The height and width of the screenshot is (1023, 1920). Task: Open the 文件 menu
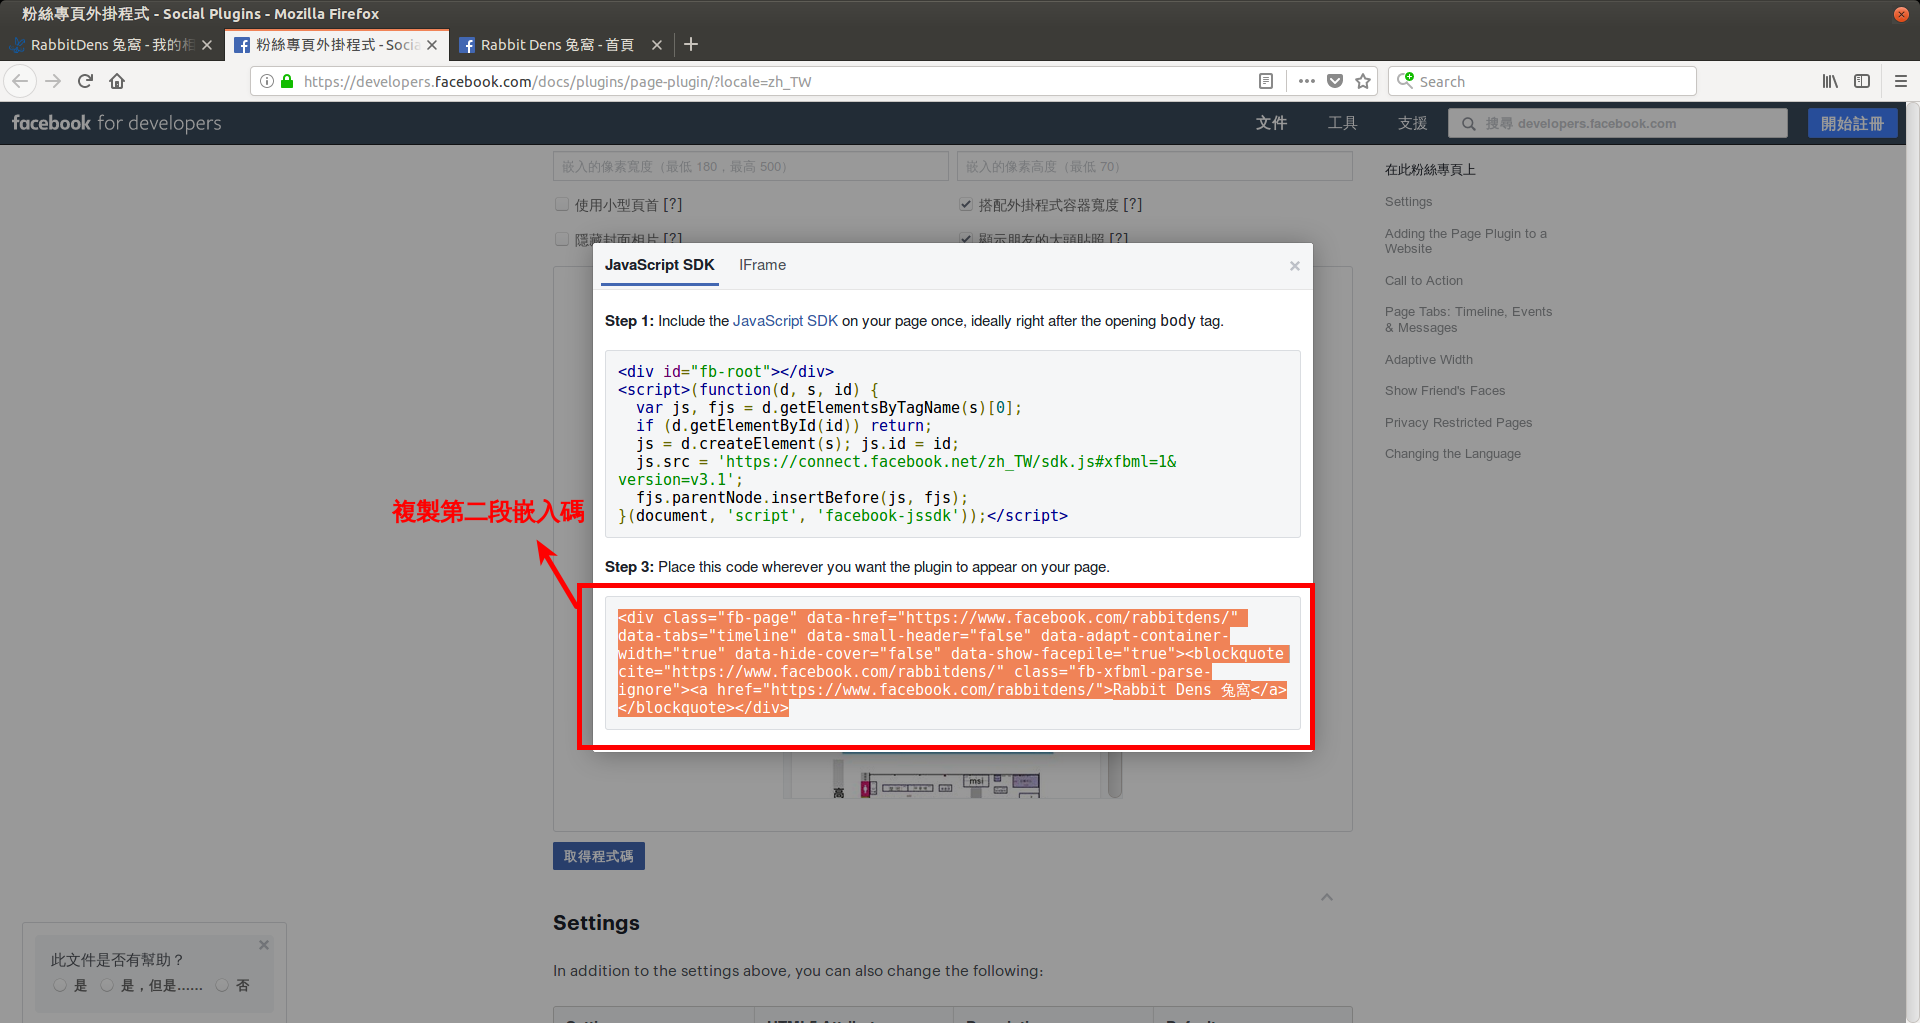coord(1271,123)
